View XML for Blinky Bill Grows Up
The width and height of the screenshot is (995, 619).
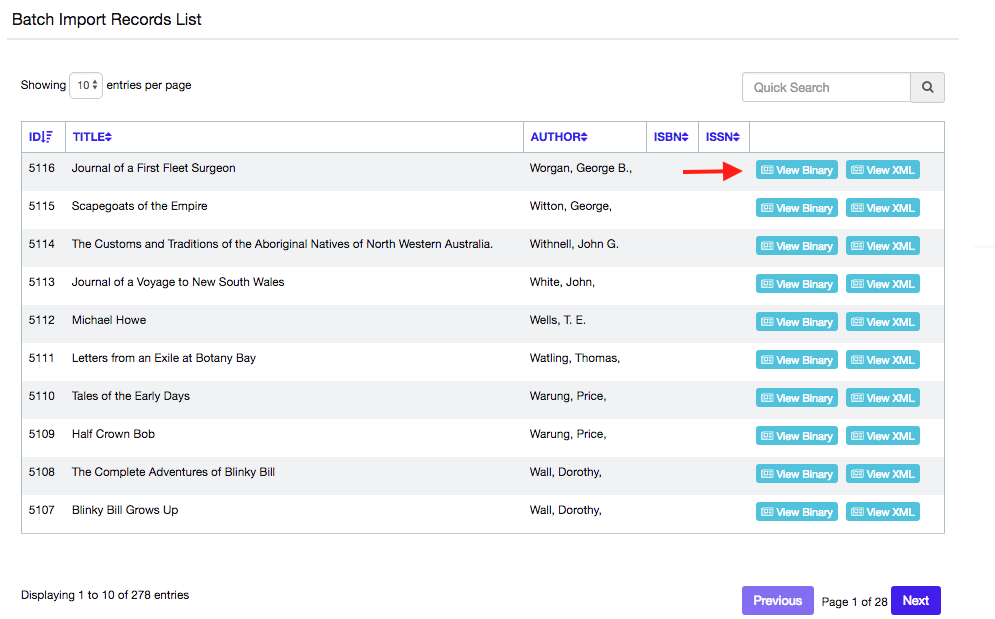882,512
